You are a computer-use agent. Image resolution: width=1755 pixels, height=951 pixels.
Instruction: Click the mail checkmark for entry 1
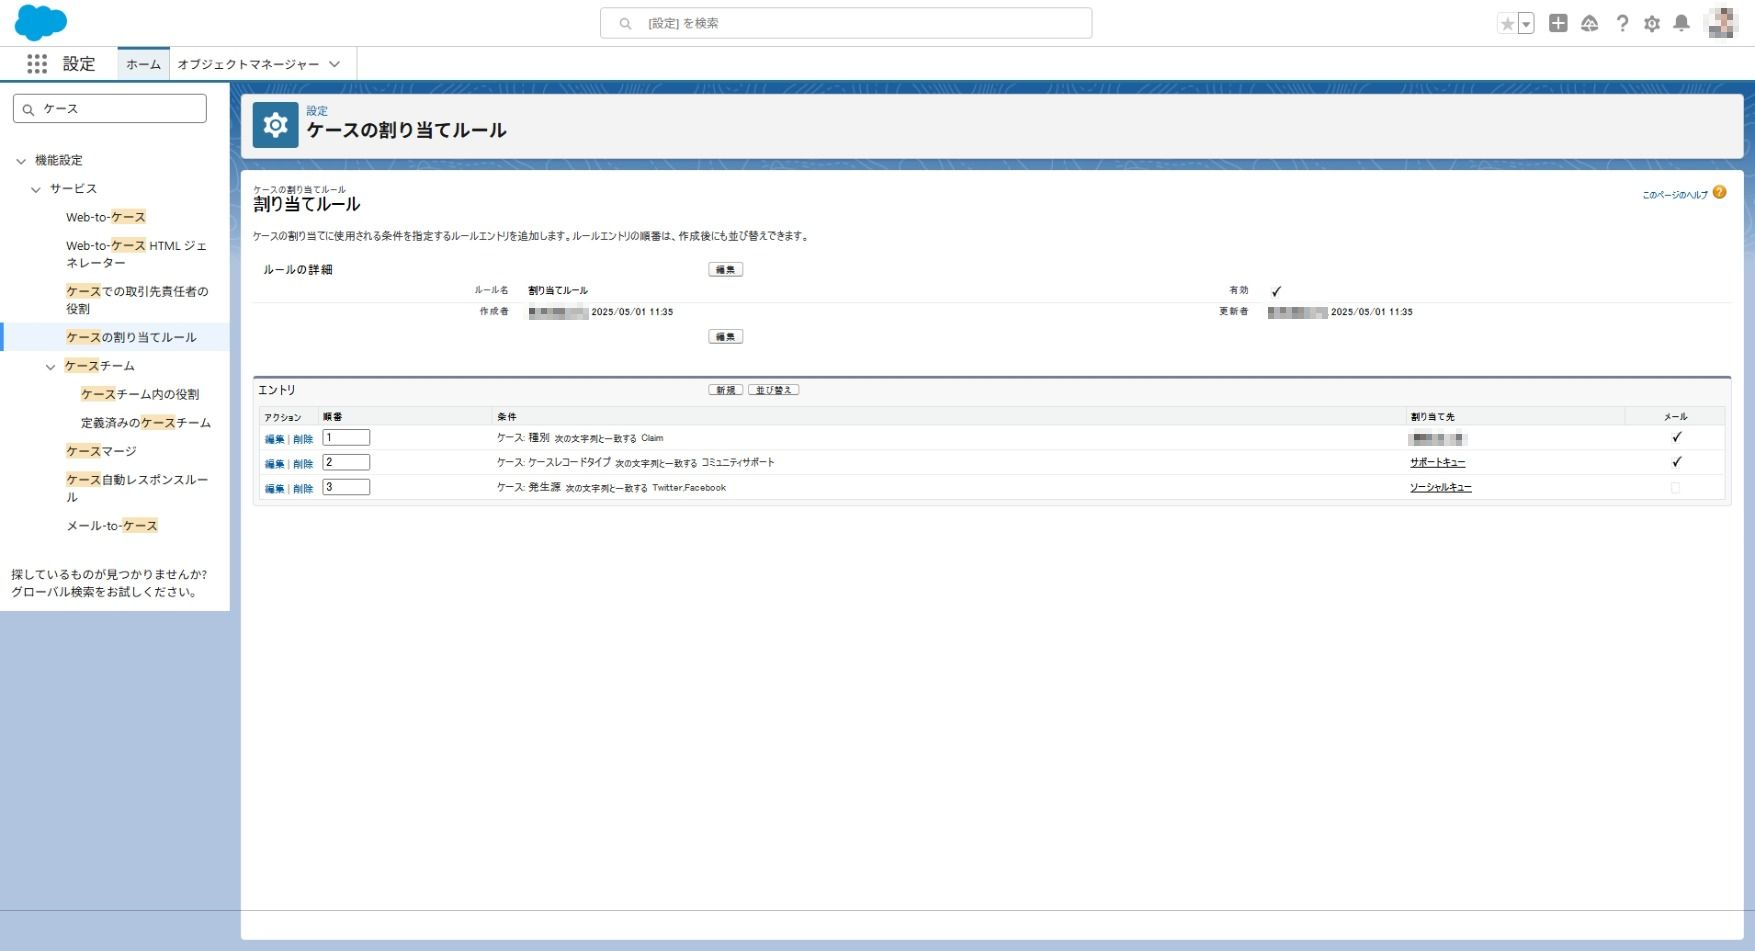(x=1677, y=437)
